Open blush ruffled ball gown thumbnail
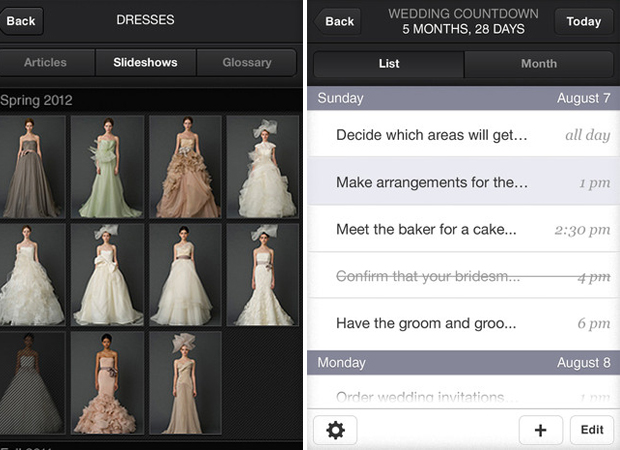620x450 pixels. (185, 166)
